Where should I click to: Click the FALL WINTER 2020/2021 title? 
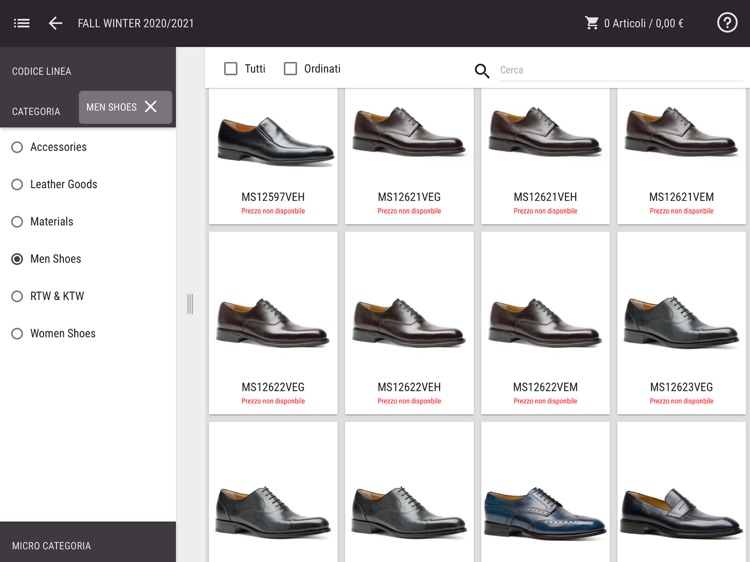tap(136, 23)
